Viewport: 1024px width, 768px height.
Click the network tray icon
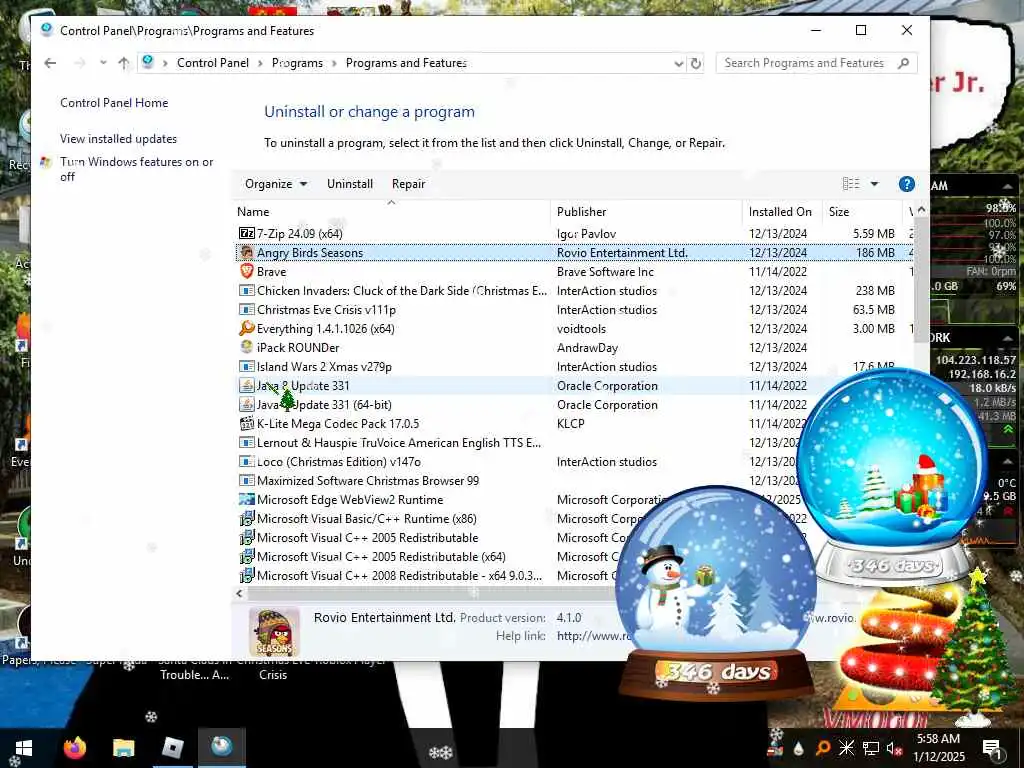pyautogui.click(x=871, y=748)
